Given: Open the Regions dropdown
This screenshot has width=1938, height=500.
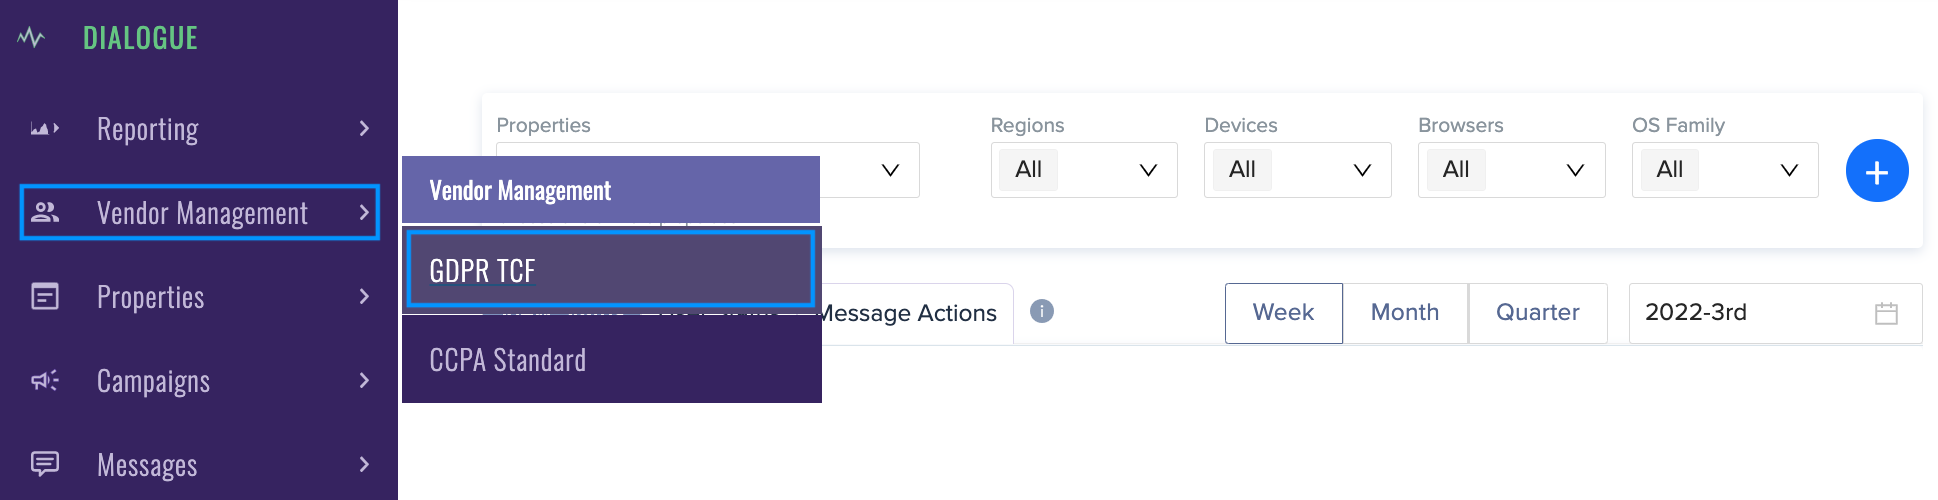Looking at the screenshot, I should pos(1083,170).
